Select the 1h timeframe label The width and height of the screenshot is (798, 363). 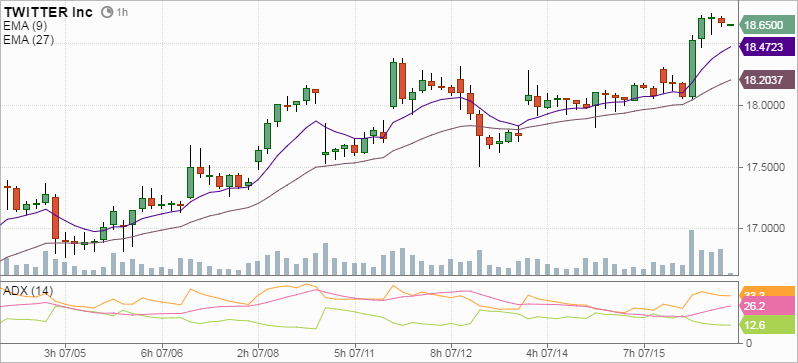(122, 13)
